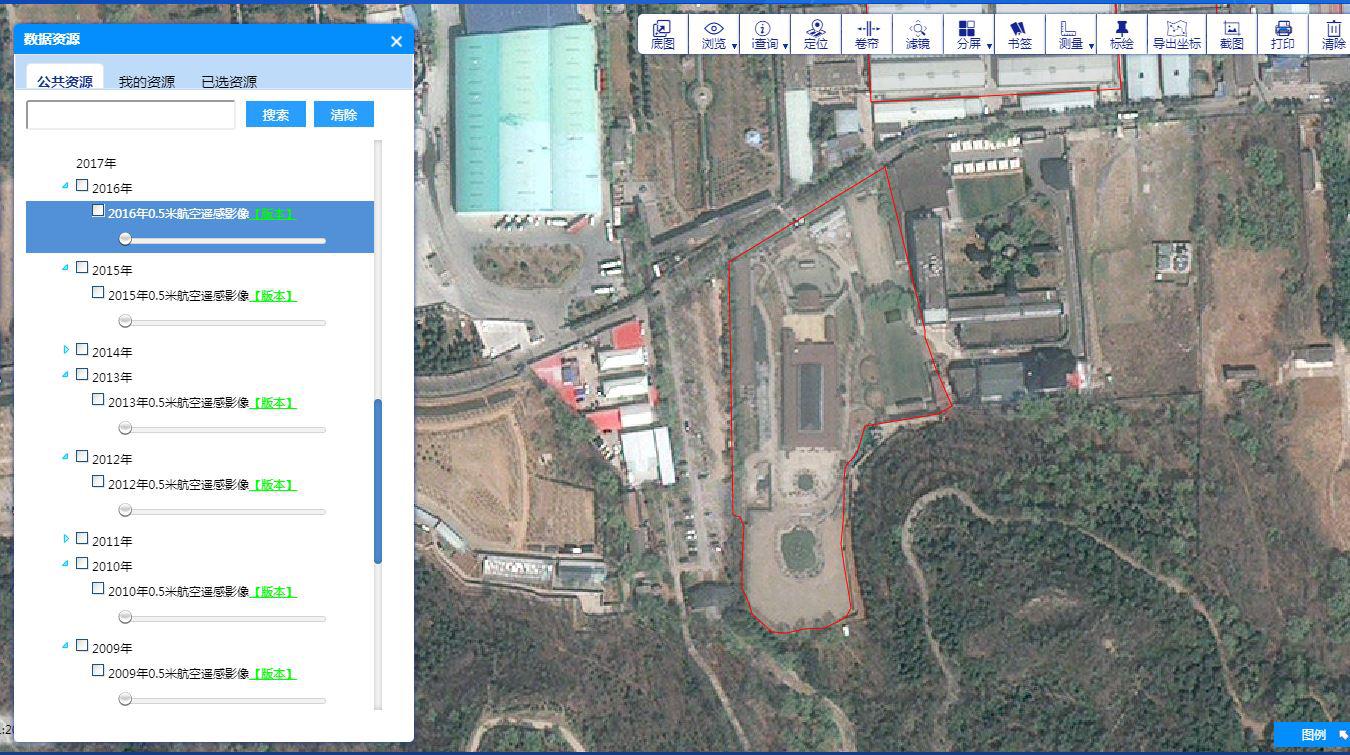Image resolution: width=1350 pixels, height=755 pixels.
Task: Select the 定位 locate tool
Action: [816, 34]
